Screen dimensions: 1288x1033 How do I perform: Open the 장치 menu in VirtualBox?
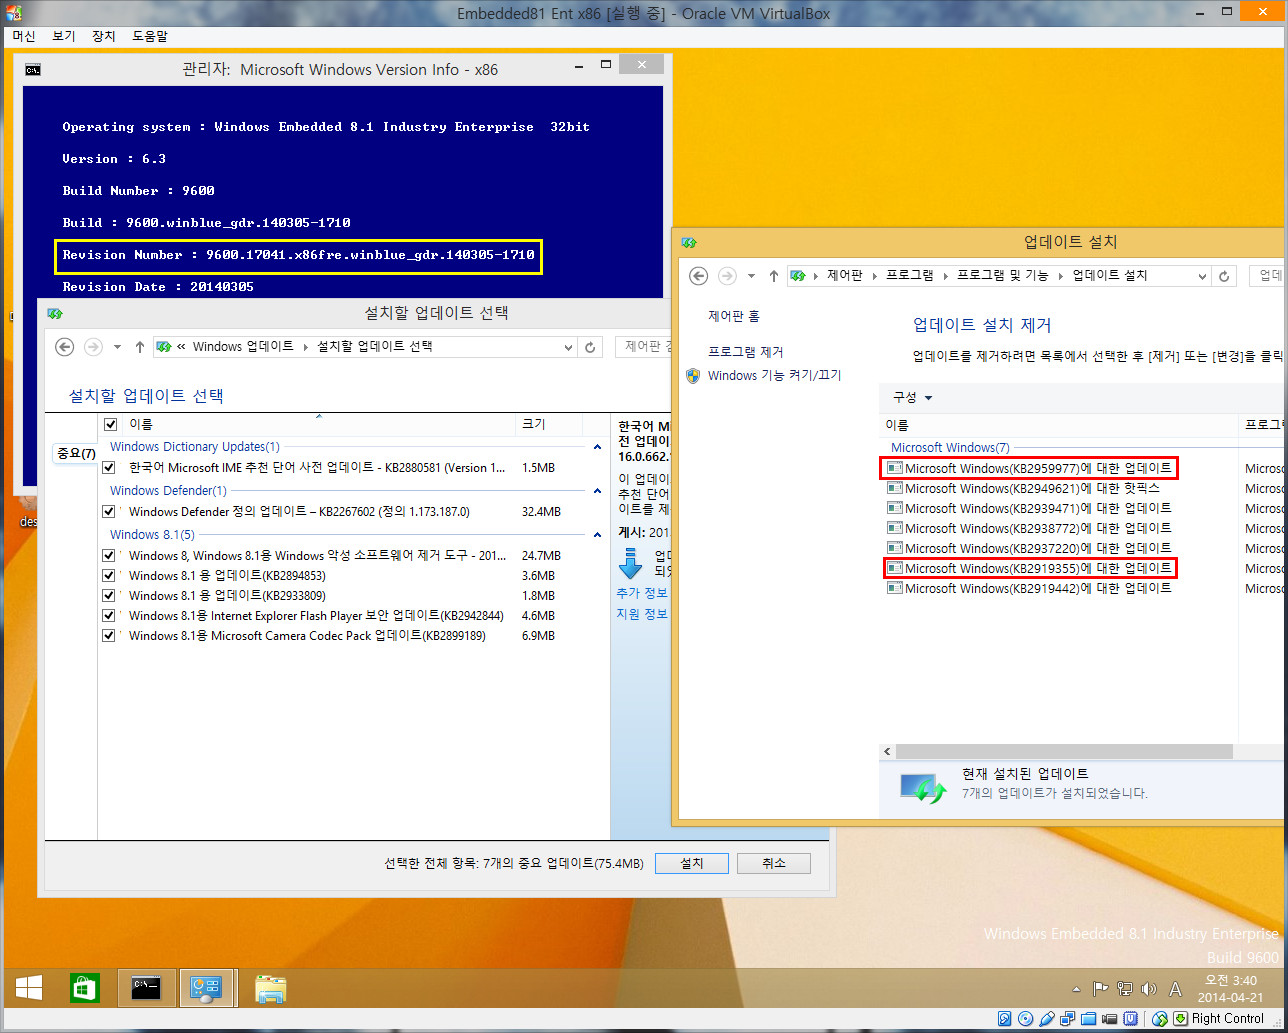[x=104, y=36]
